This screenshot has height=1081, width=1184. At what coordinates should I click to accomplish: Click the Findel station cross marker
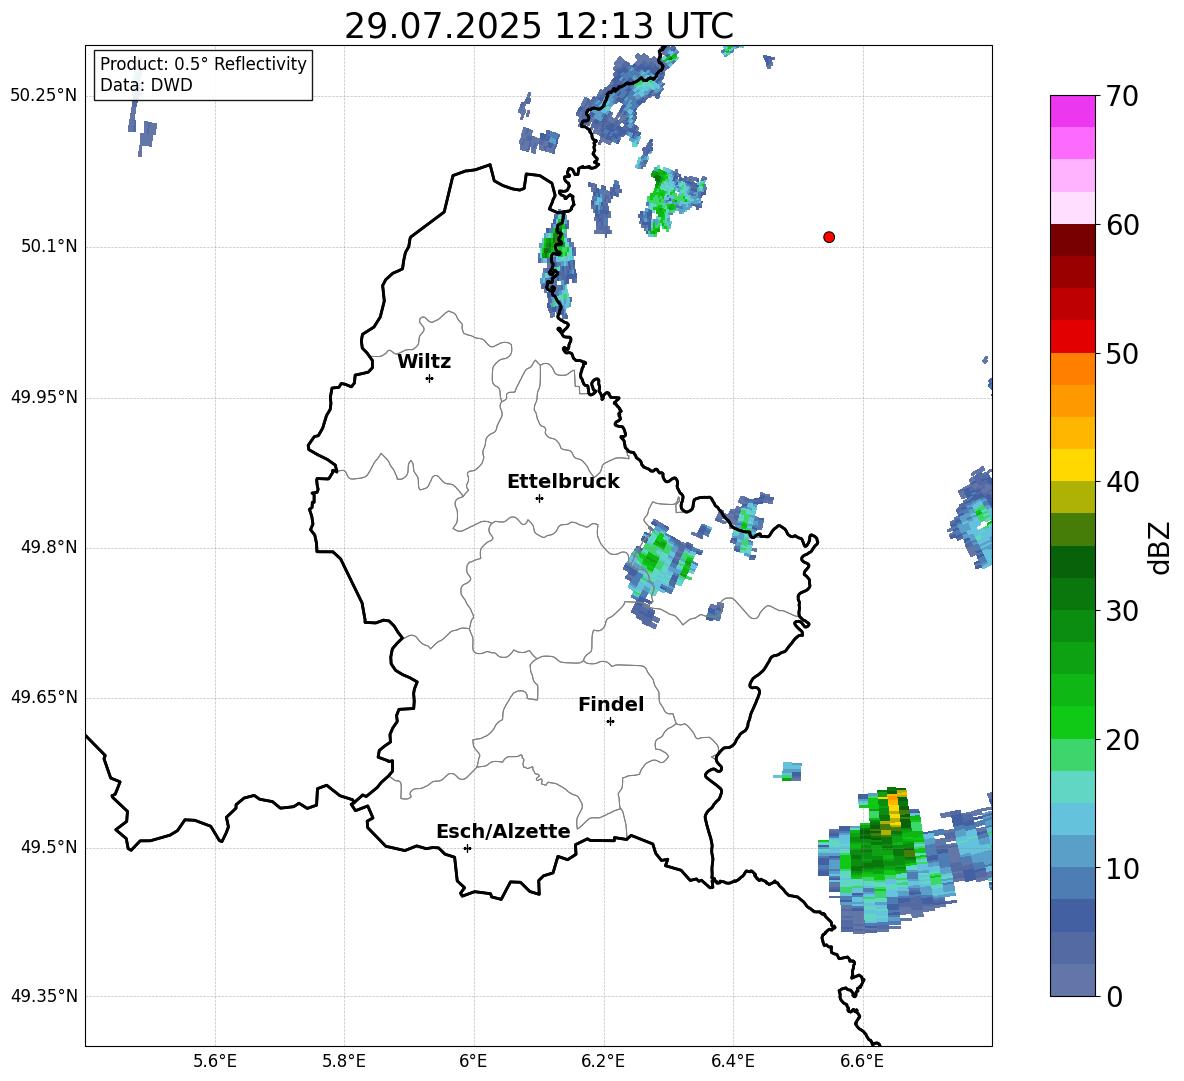(610, 722)
